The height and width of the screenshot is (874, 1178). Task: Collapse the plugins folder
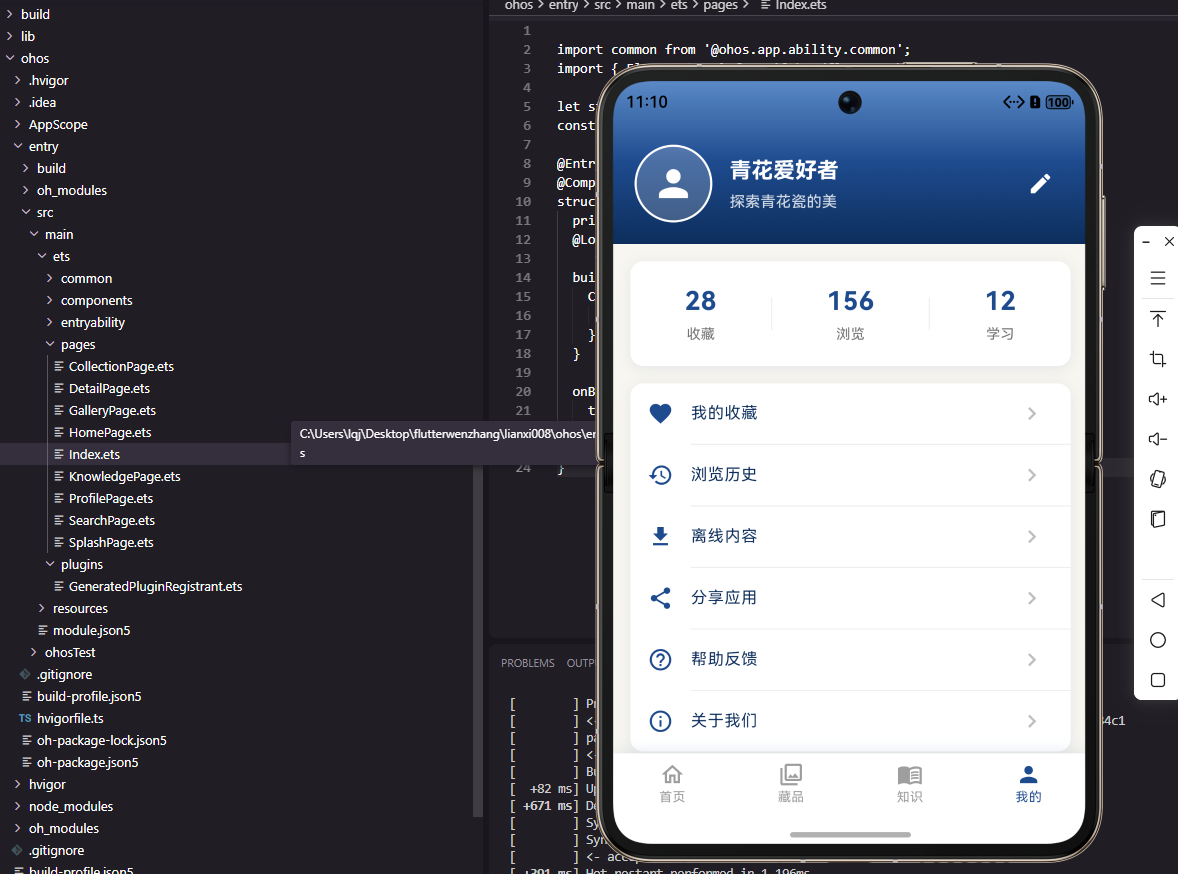[50, 564]
